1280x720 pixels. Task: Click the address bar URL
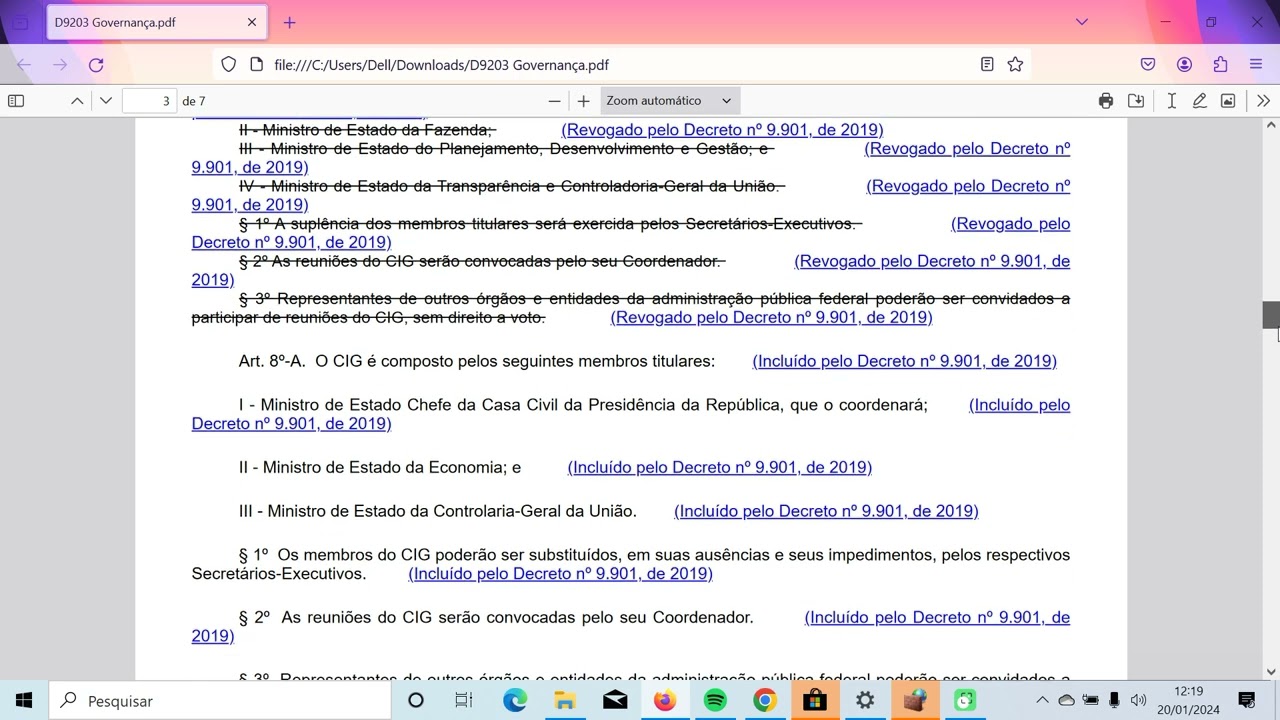(441, 65)
